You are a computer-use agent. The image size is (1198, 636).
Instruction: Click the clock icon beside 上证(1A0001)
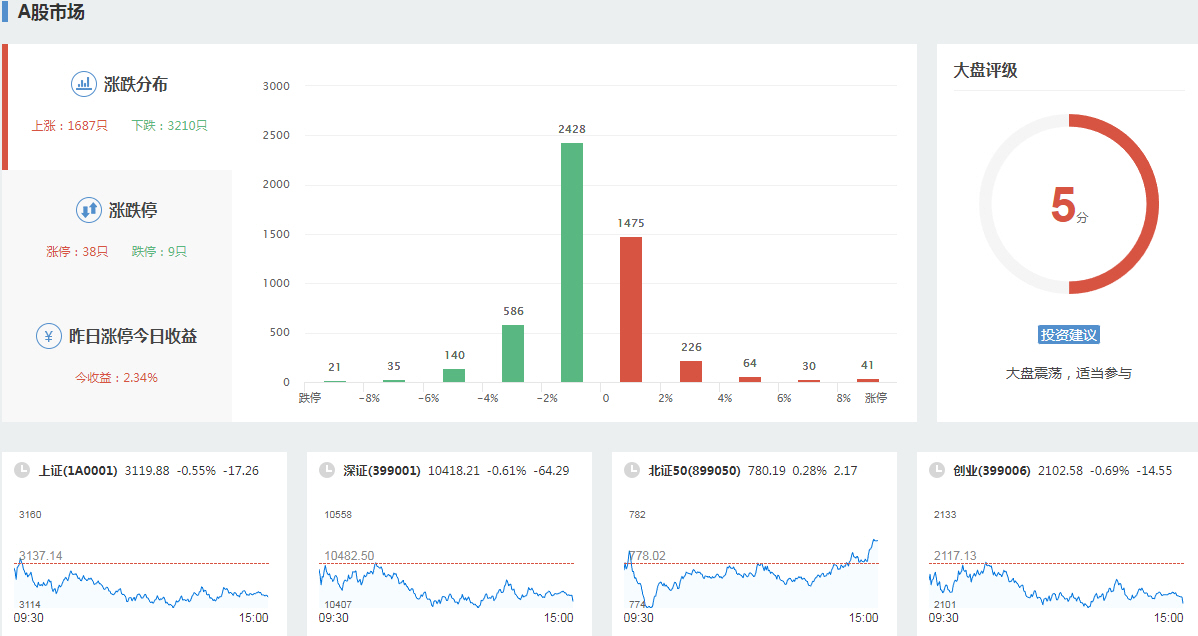tap(21, 470)
